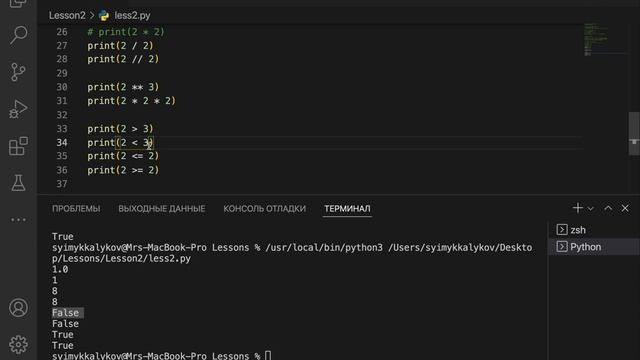Click line number 27 in gutter
The height and width of the screenshot is (360, 640).
62,46
